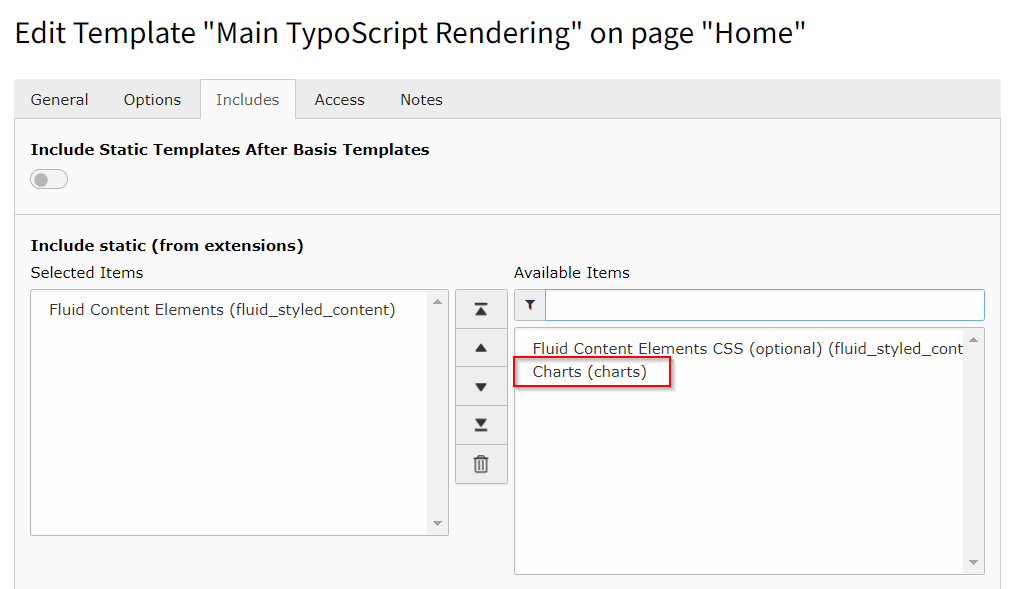Screen dimensions: 1013x589
Task: Click the move item up arrow
Action: 481,347
